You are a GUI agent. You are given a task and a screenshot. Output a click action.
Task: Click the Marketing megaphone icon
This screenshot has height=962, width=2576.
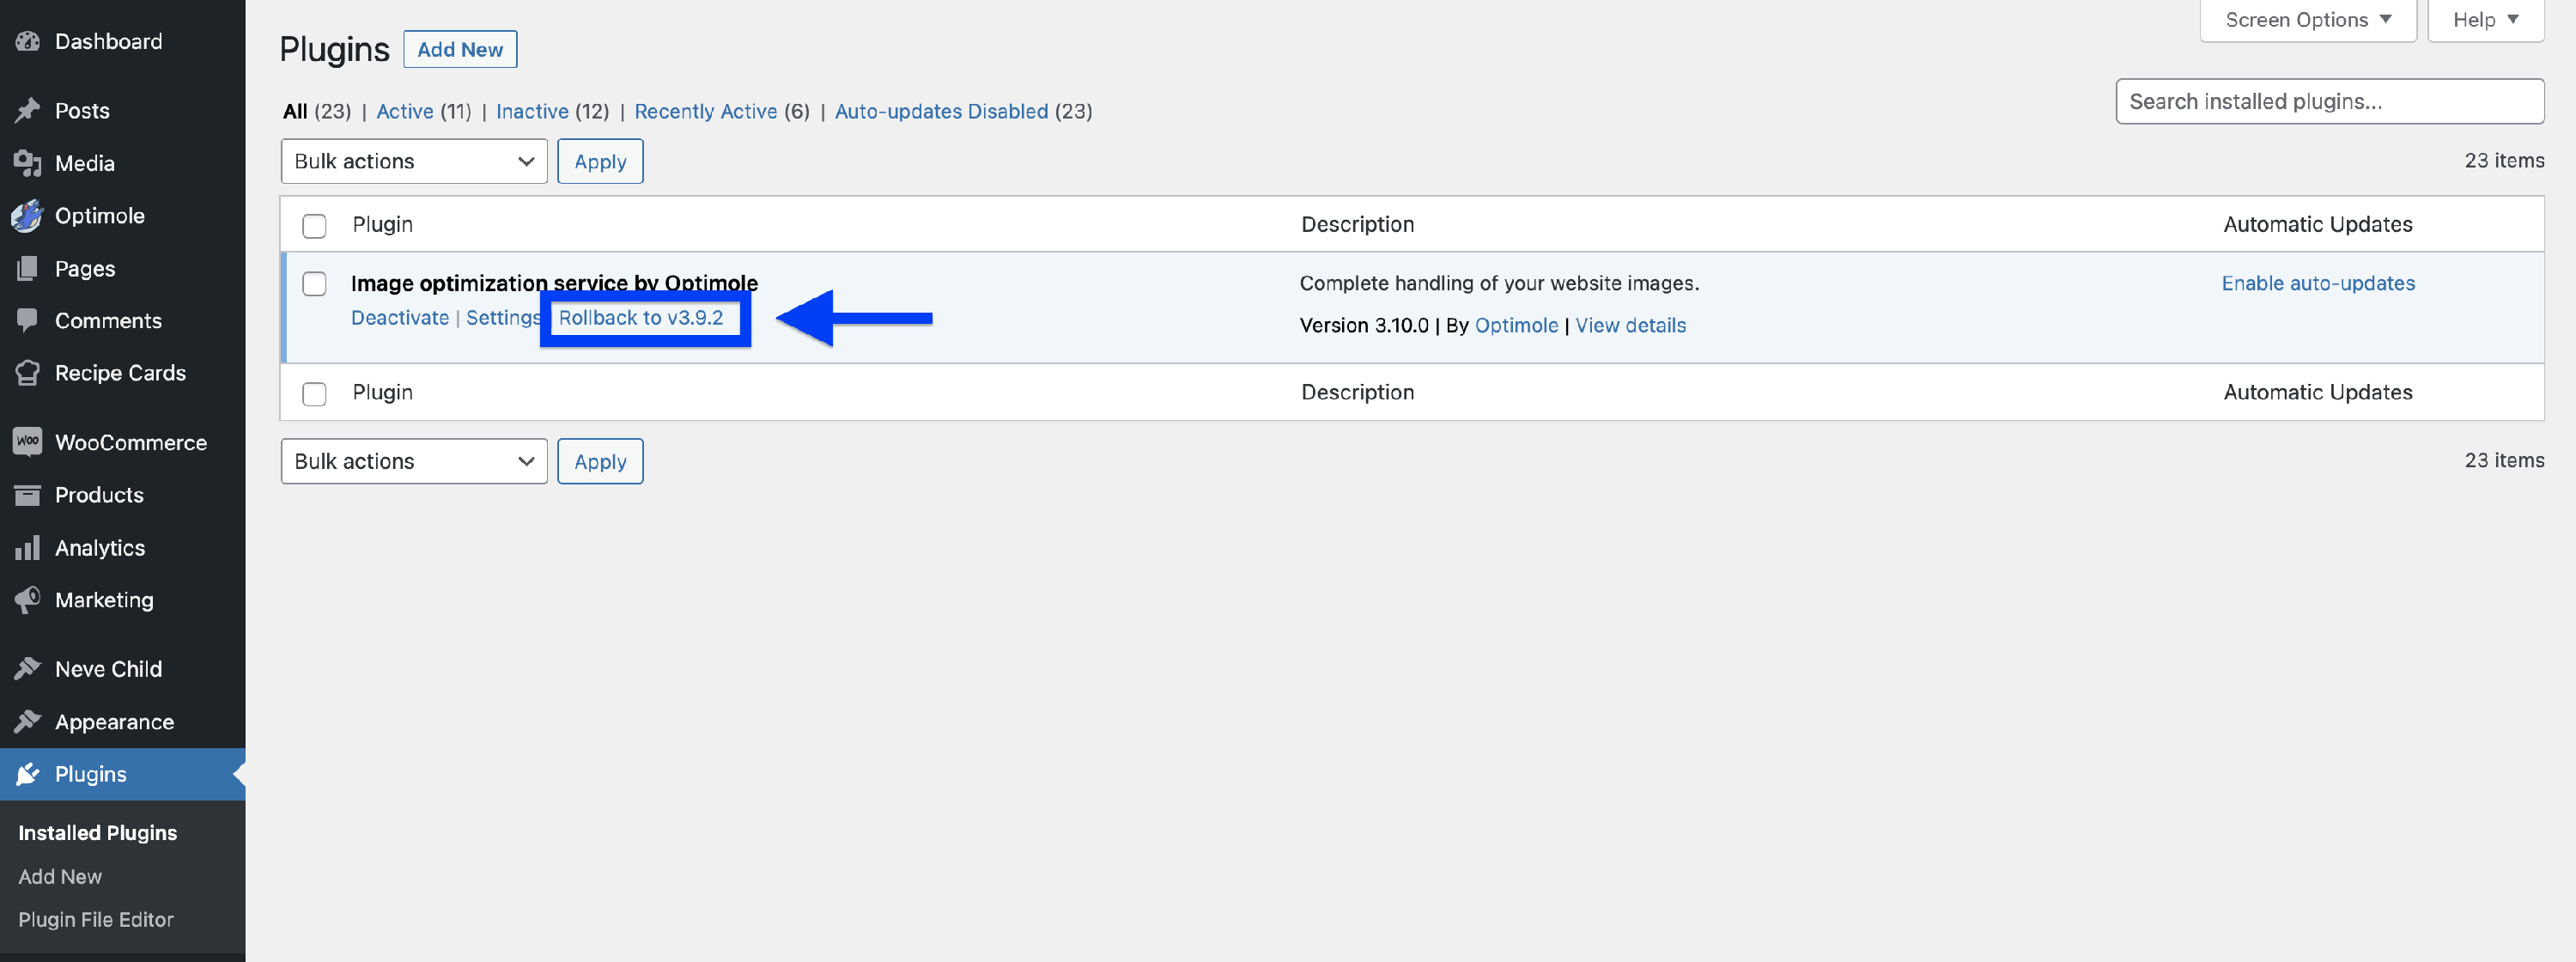click(27, 599)
